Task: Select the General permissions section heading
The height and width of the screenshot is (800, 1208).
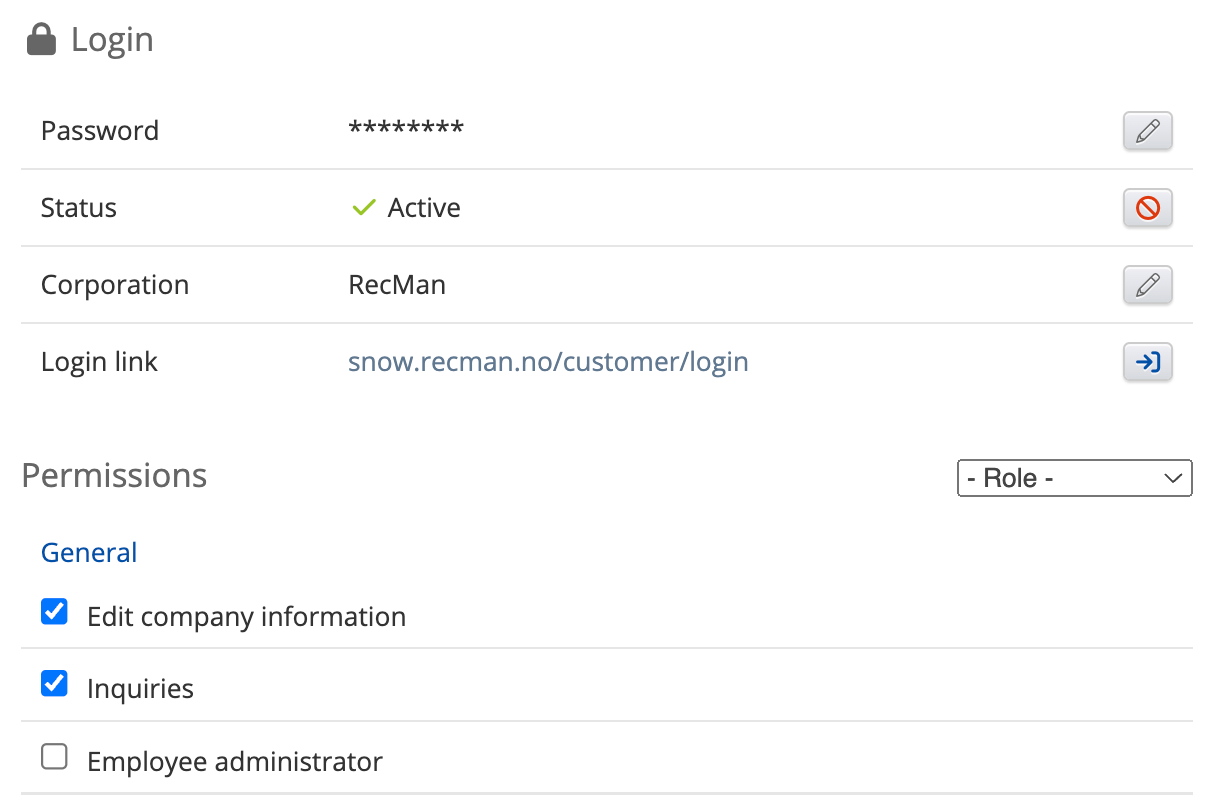Action: click(x=89, y=553)
